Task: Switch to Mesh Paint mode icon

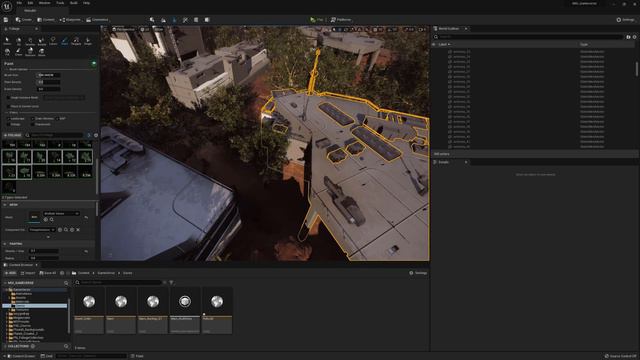Action: tap(185, 20)
